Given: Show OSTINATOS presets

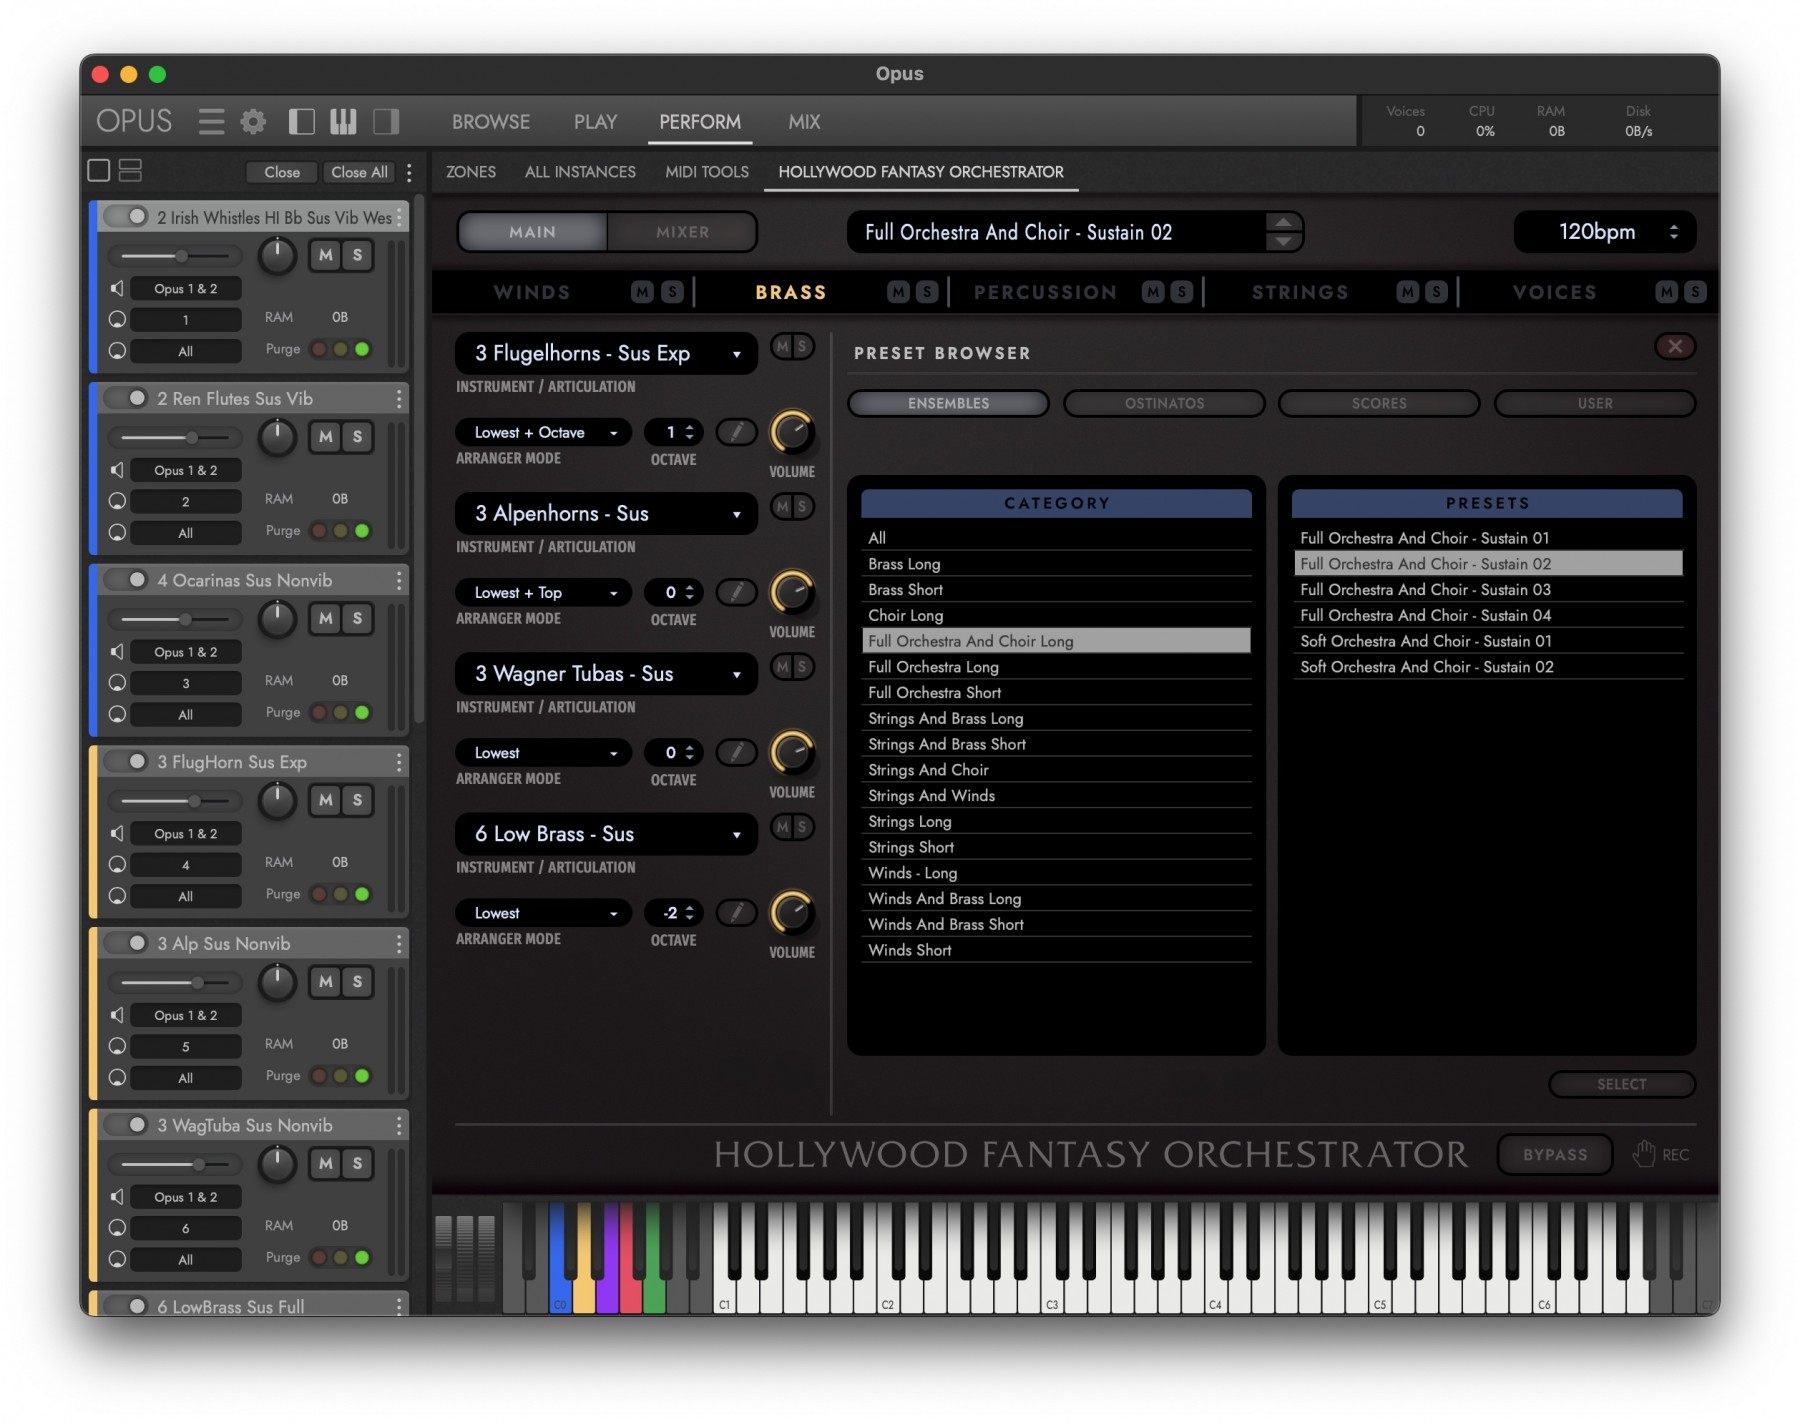Looking at the screenshot, I should point(1164,403).
